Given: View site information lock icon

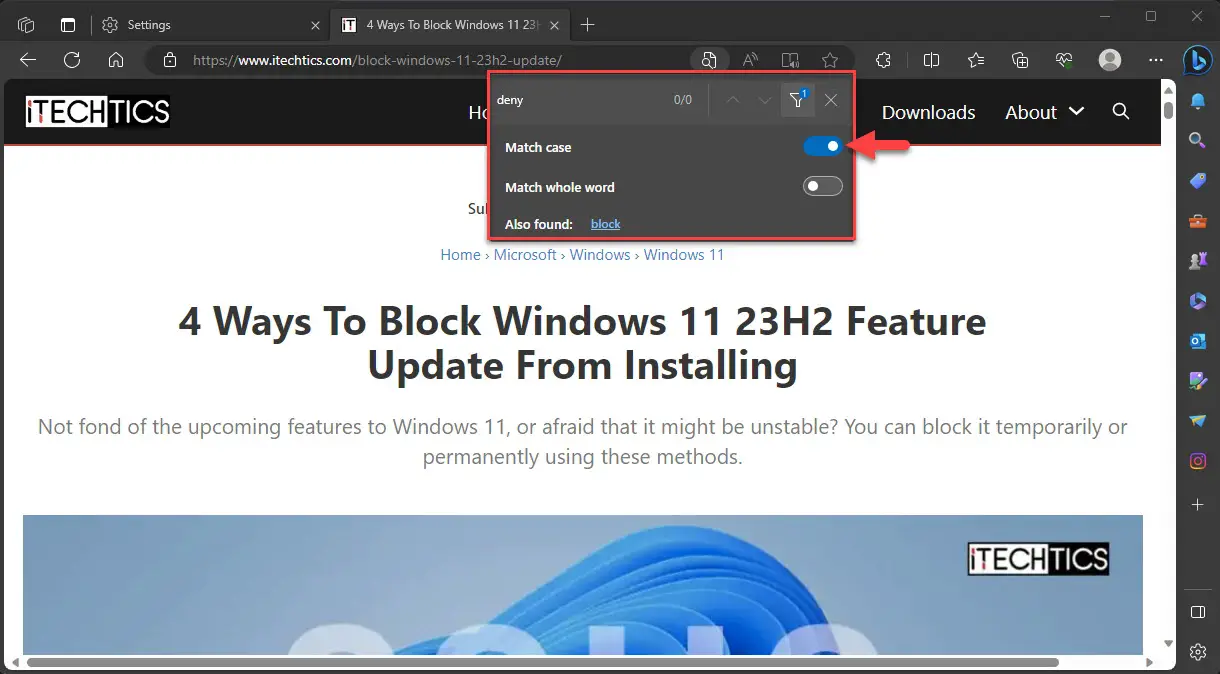Looking at the screenshot, I should 170,60.
